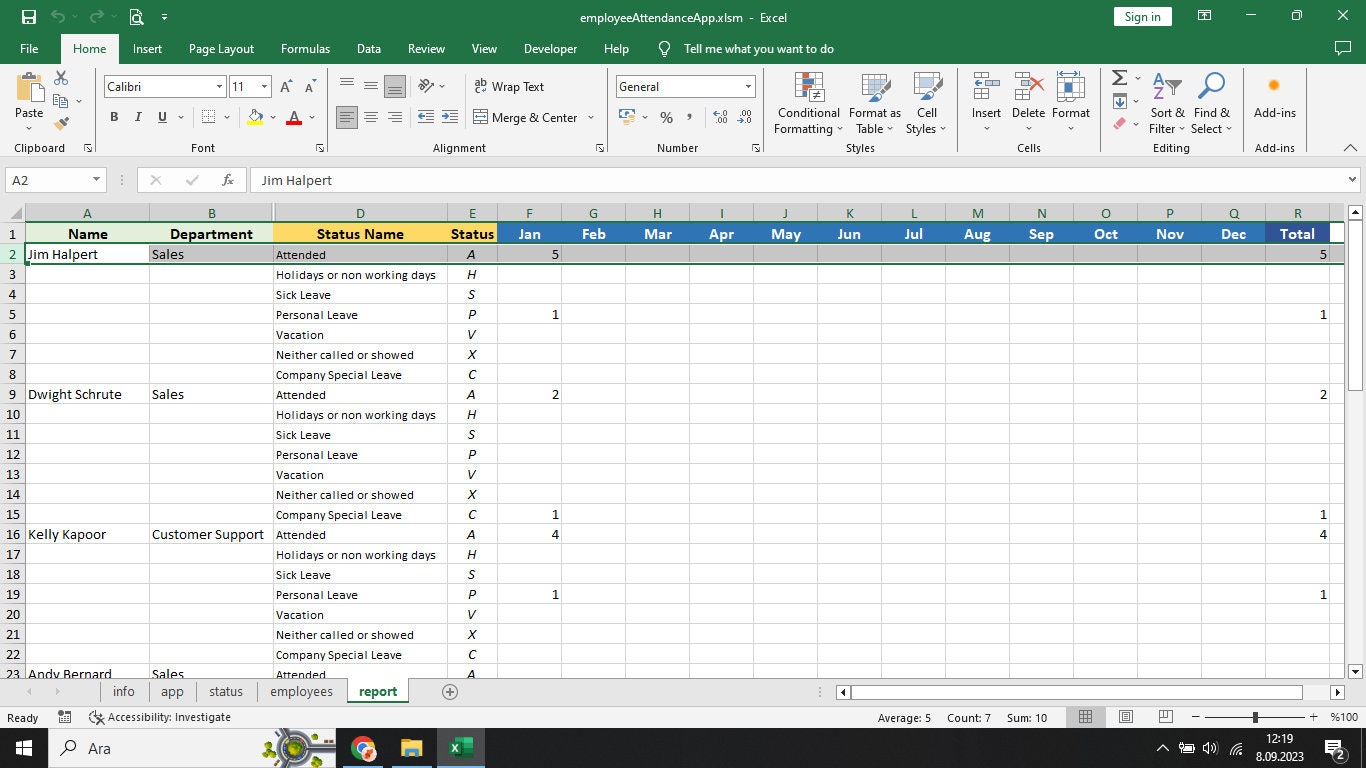This screenshot has width=1366, height=768.
Task: Toggle bold formatting
Action: coord(113,117)
